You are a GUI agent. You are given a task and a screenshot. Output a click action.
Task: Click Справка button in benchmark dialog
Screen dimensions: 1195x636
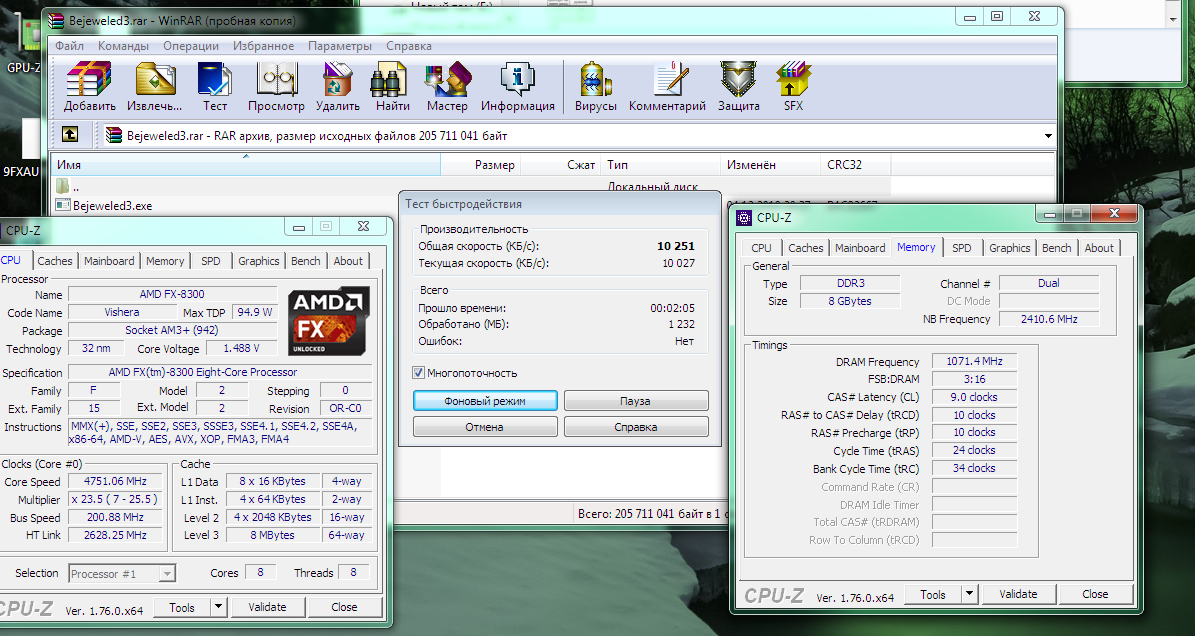pos(636,427)
